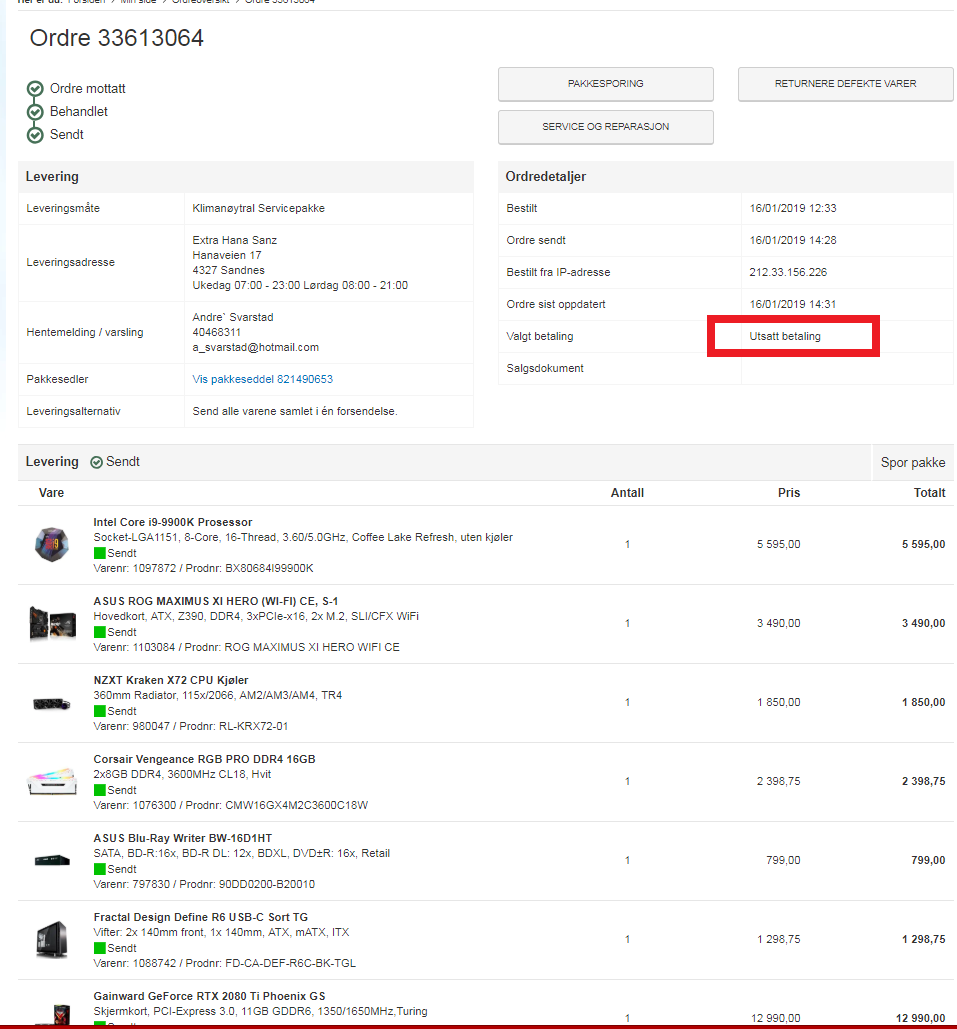Click Gainward GeForce RTX 2080 Ti title
The height and width of the screenshot is (1029, 957).
pyautogui.click(x=209, y=996)
